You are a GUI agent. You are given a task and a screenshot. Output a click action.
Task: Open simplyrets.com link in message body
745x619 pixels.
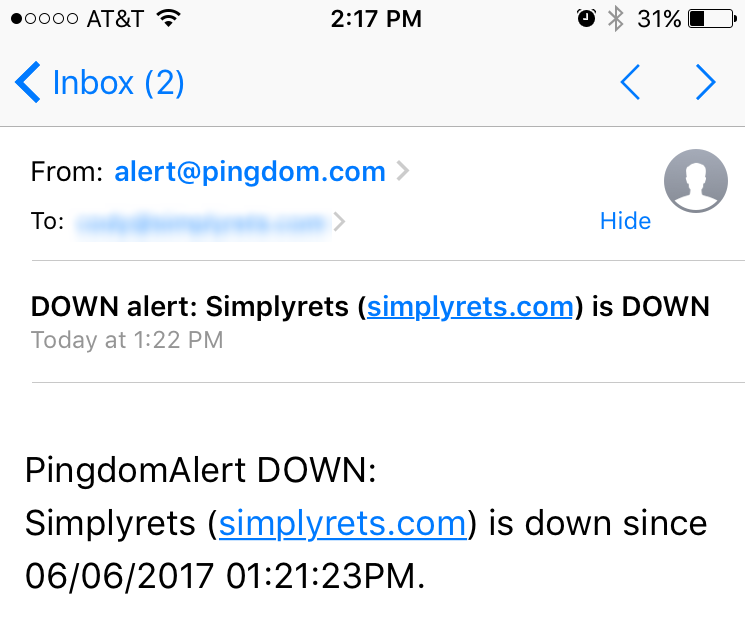tap(342, 523)
